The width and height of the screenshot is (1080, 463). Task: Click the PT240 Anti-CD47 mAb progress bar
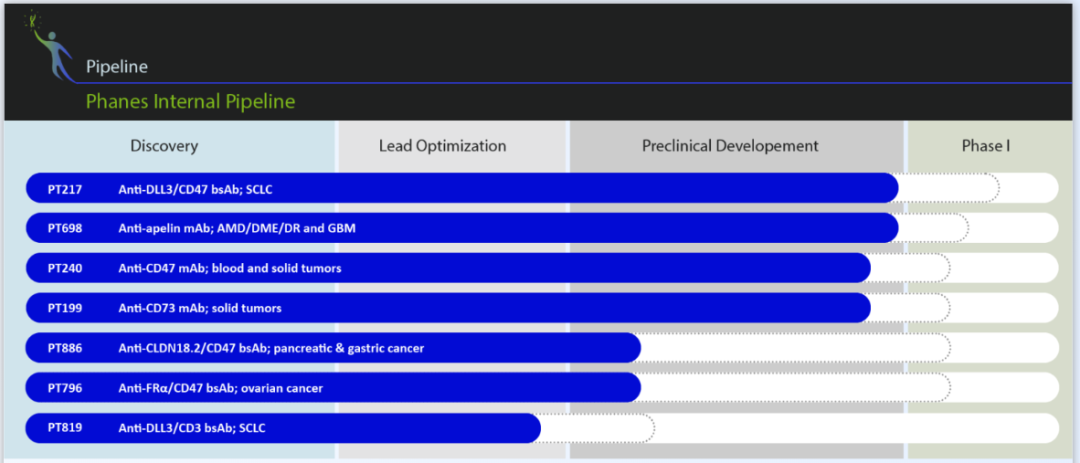click(448, 268)
